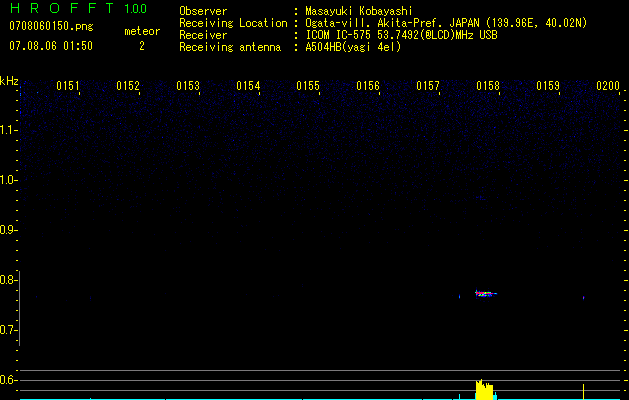
Task: Click the time axis label 0151
Action: pyautogui.click(x=68, y=86)
